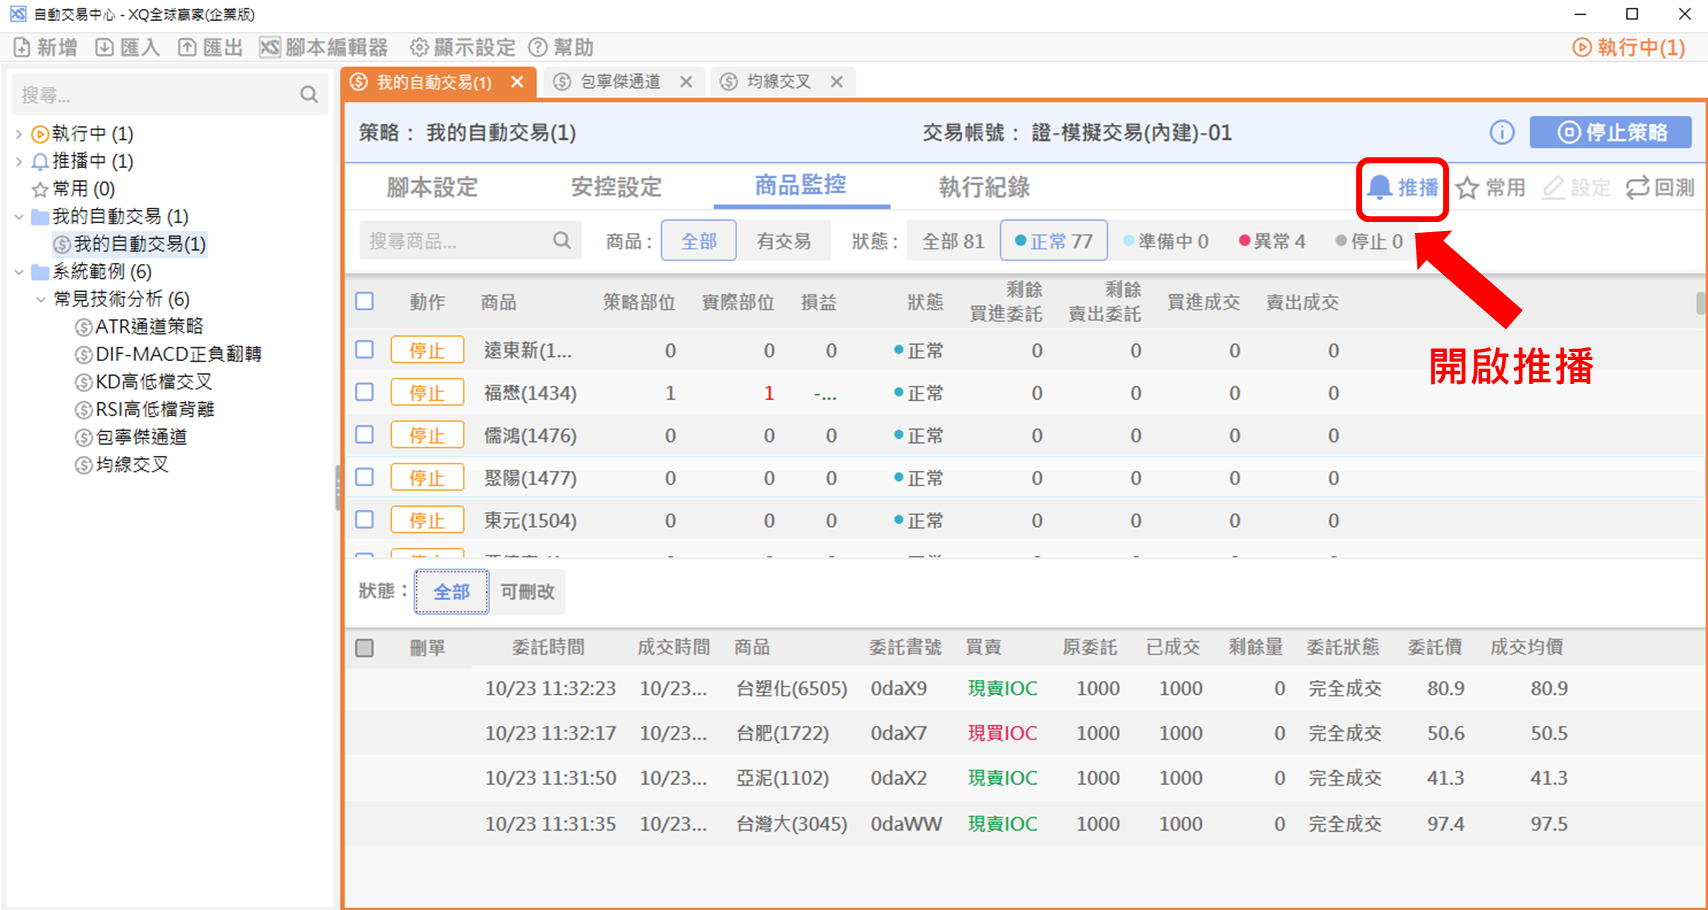Mark strategy as 常用 with star icon
Viewport: 1708px width, 910px height.
pyautogui.click(x=1468, y=188)
